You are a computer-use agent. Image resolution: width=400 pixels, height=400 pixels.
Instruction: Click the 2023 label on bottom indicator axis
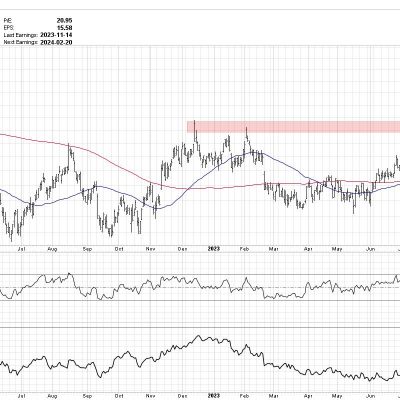[x=214, y=396]
